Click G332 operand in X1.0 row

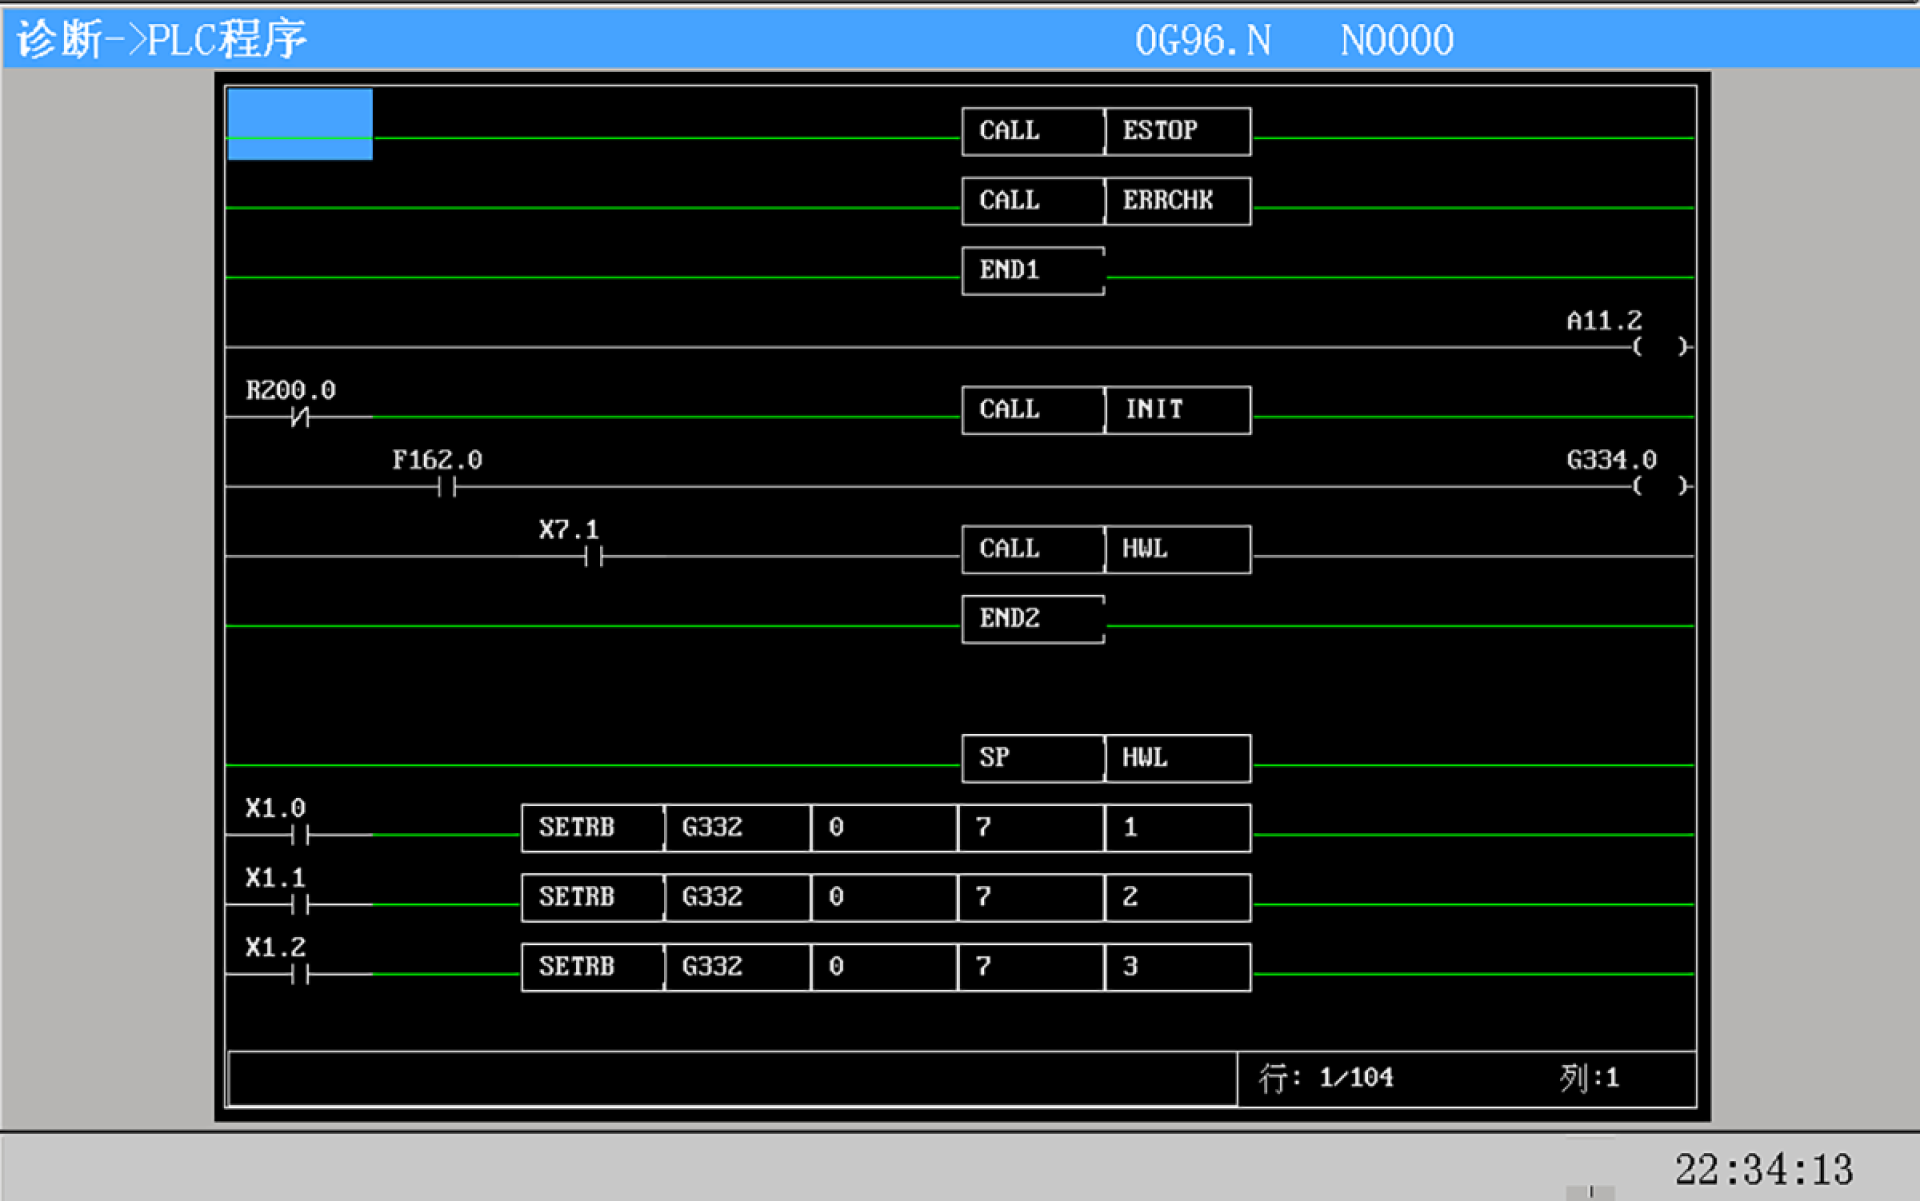pos(738,828)
